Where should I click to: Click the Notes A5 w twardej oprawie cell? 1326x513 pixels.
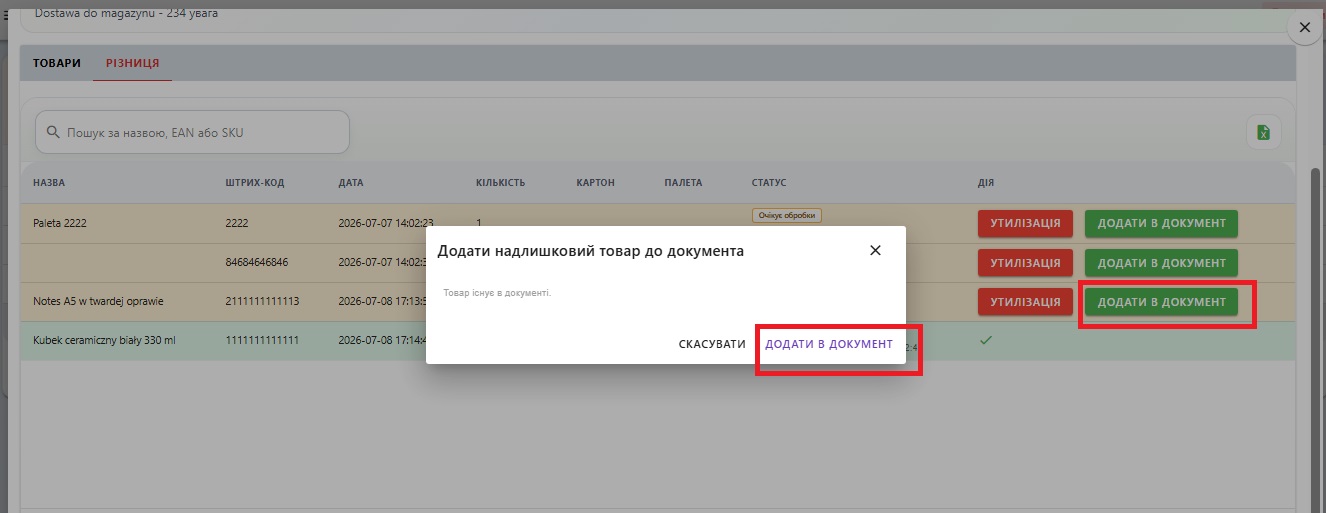[x=98, y=301]
